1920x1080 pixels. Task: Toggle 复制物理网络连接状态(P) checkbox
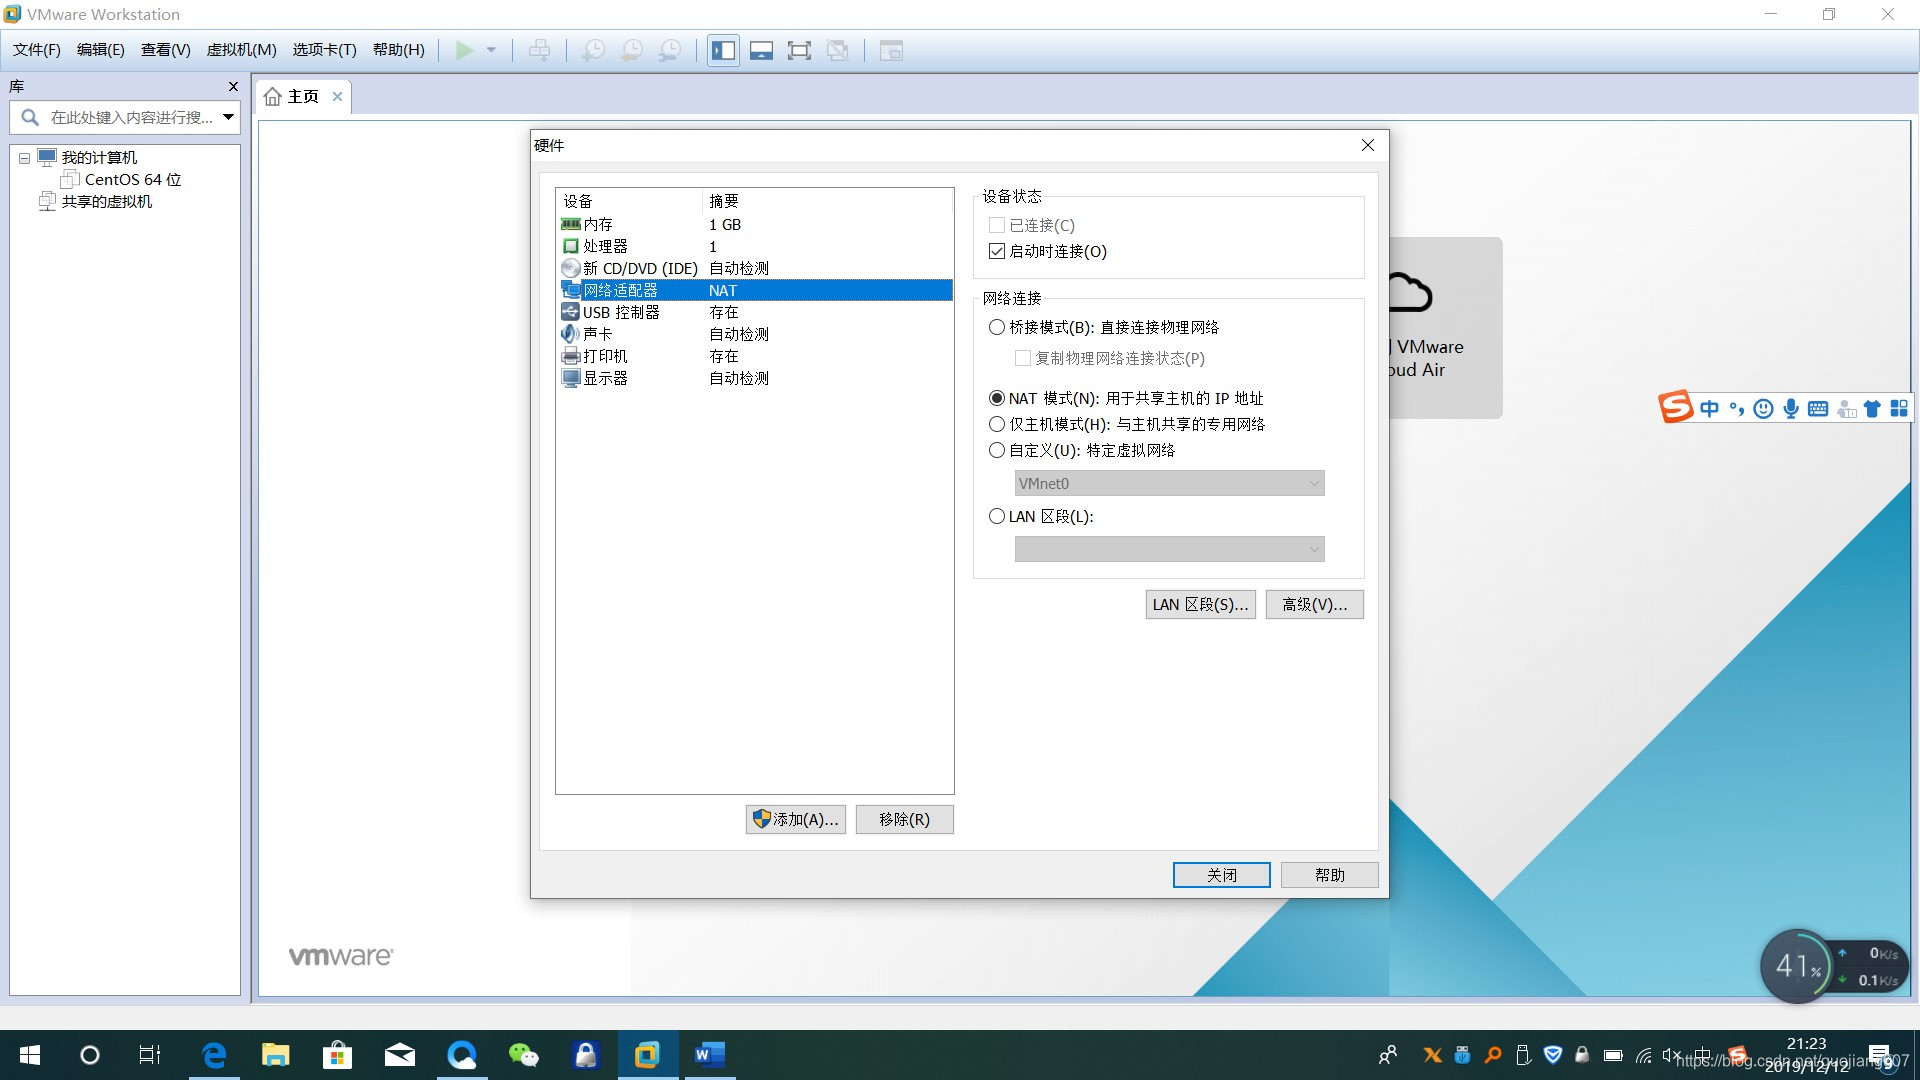click(x=1022, y=359)
